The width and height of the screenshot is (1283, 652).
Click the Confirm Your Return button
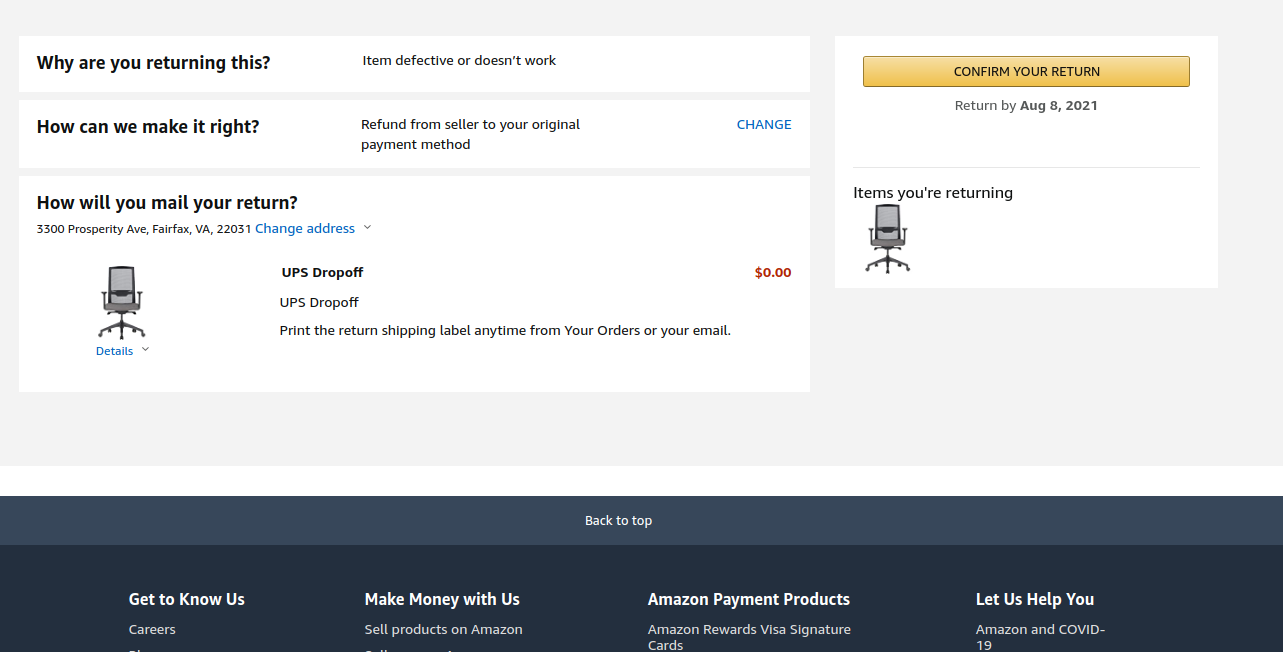[1026, 72]
